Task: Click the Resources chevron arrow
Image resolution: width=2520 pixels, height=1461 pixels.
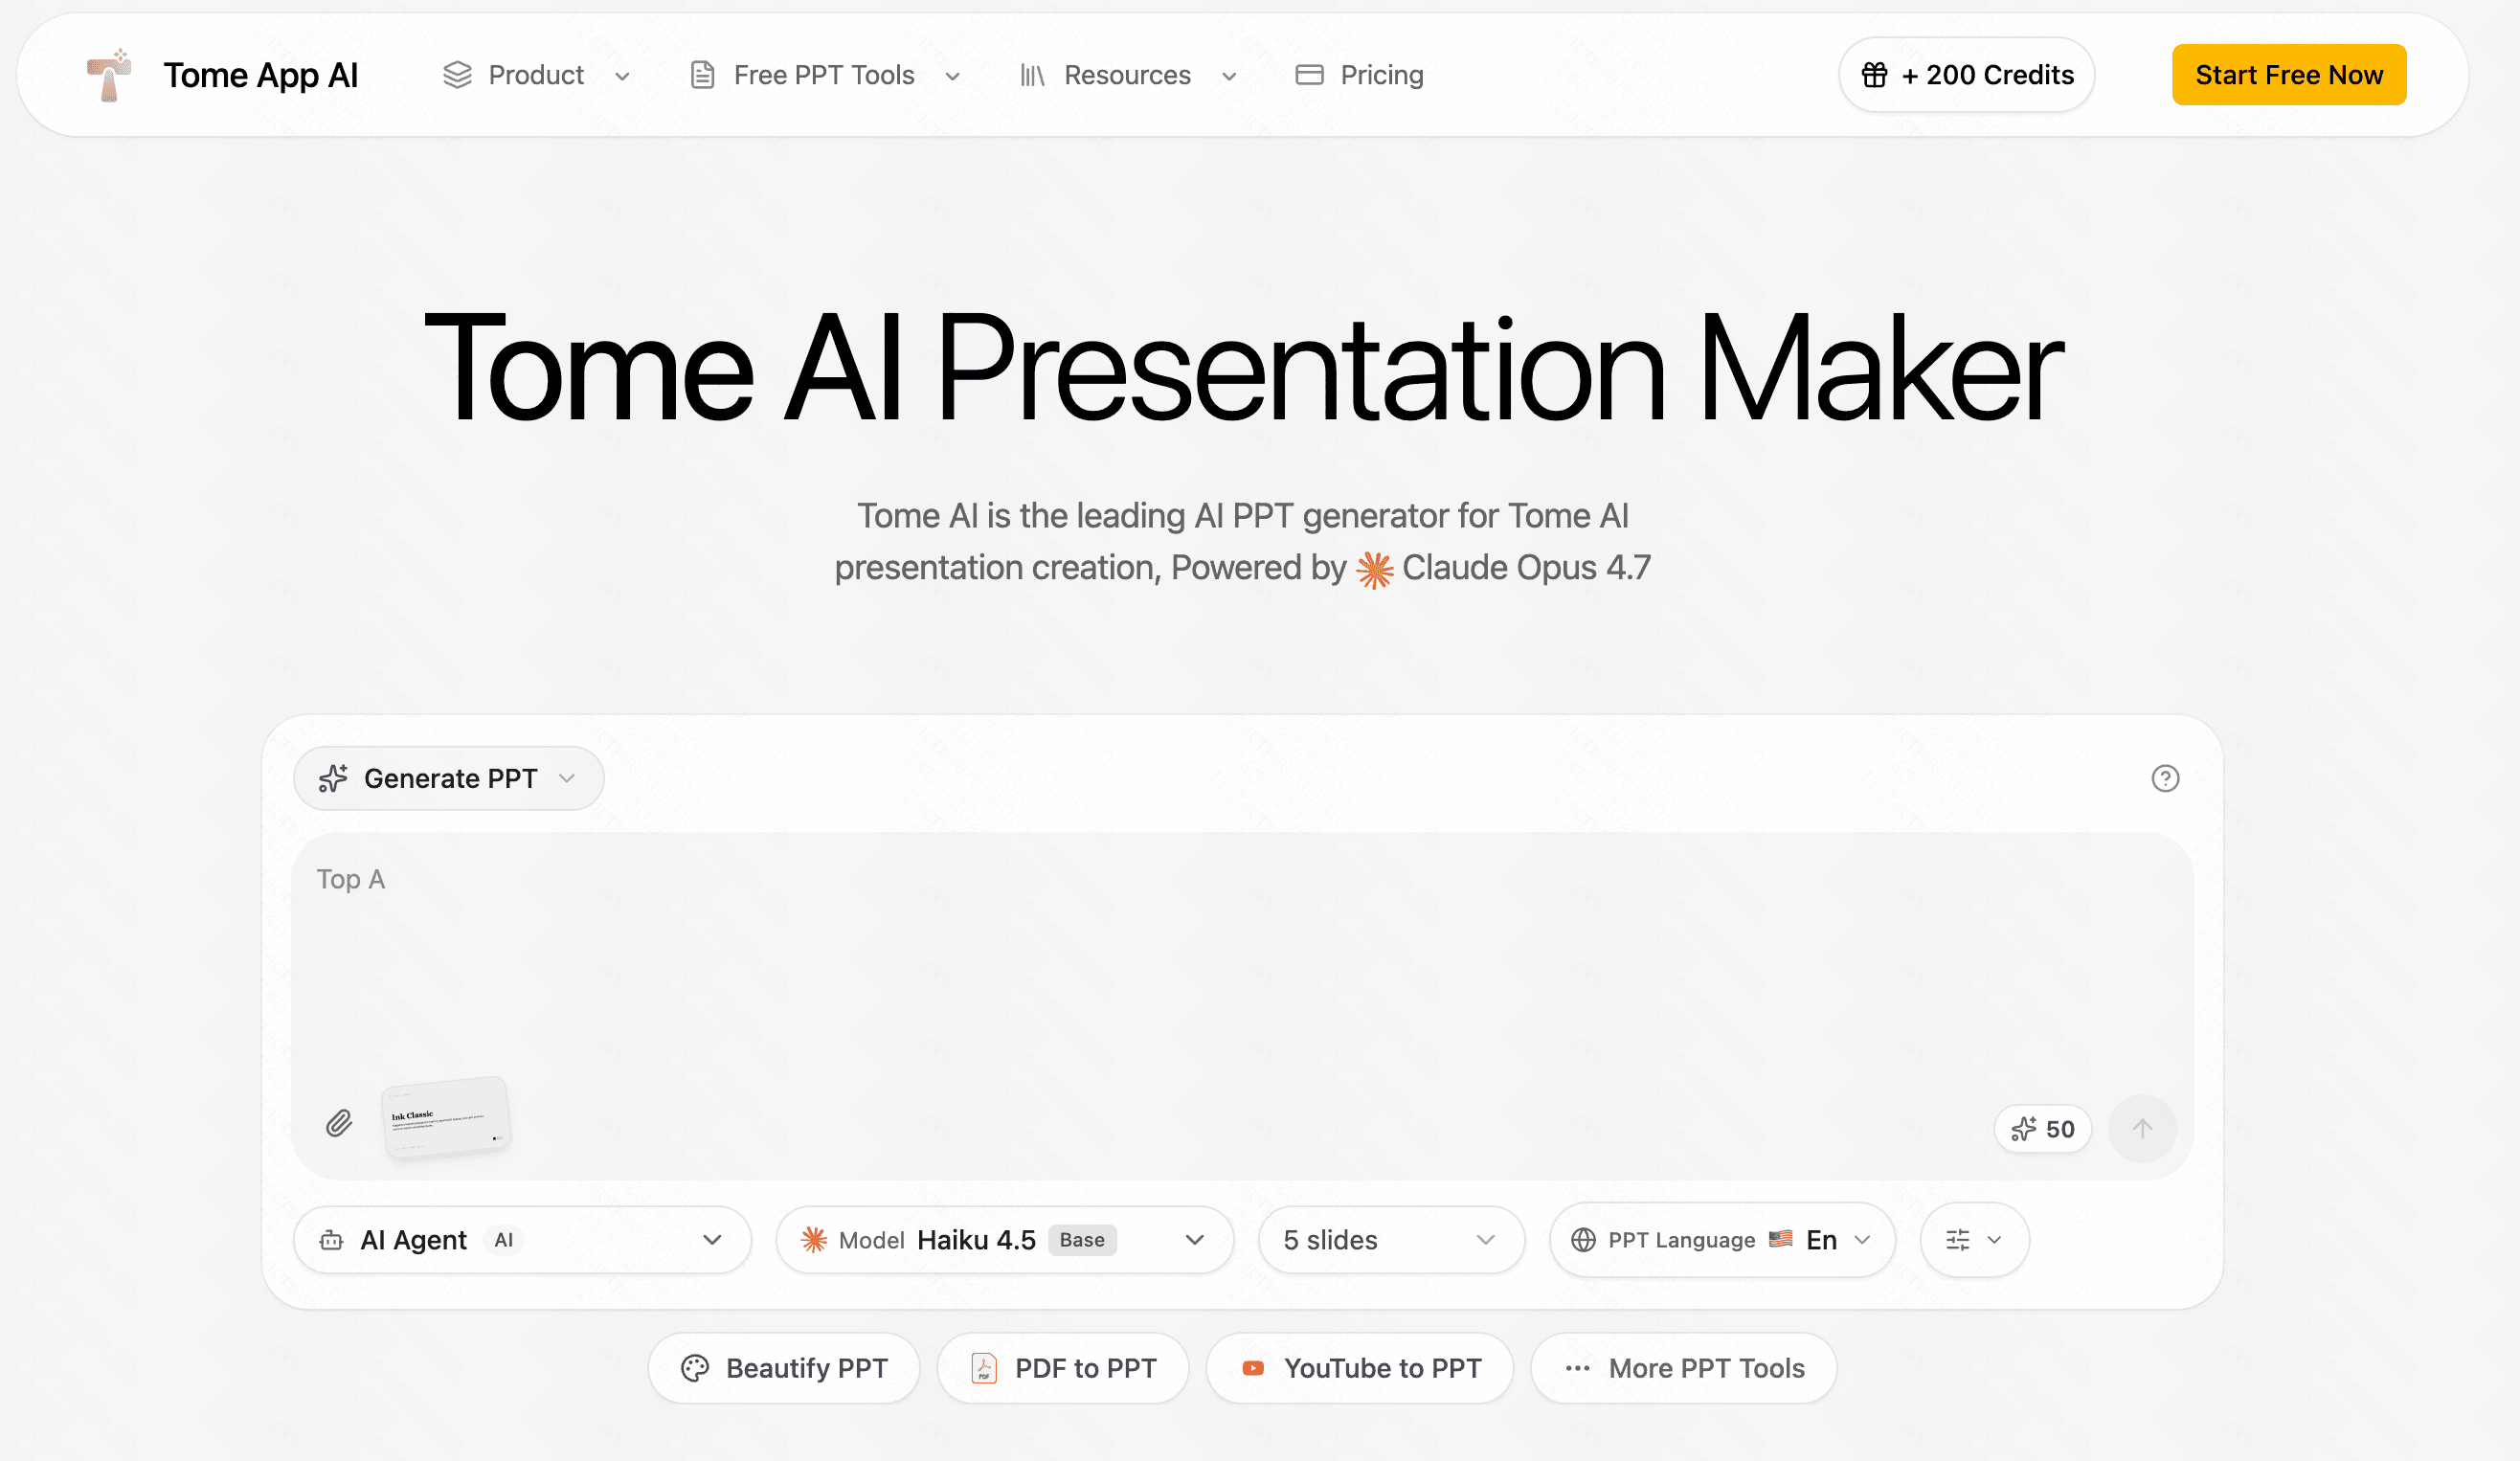Action: [1229, 76]
